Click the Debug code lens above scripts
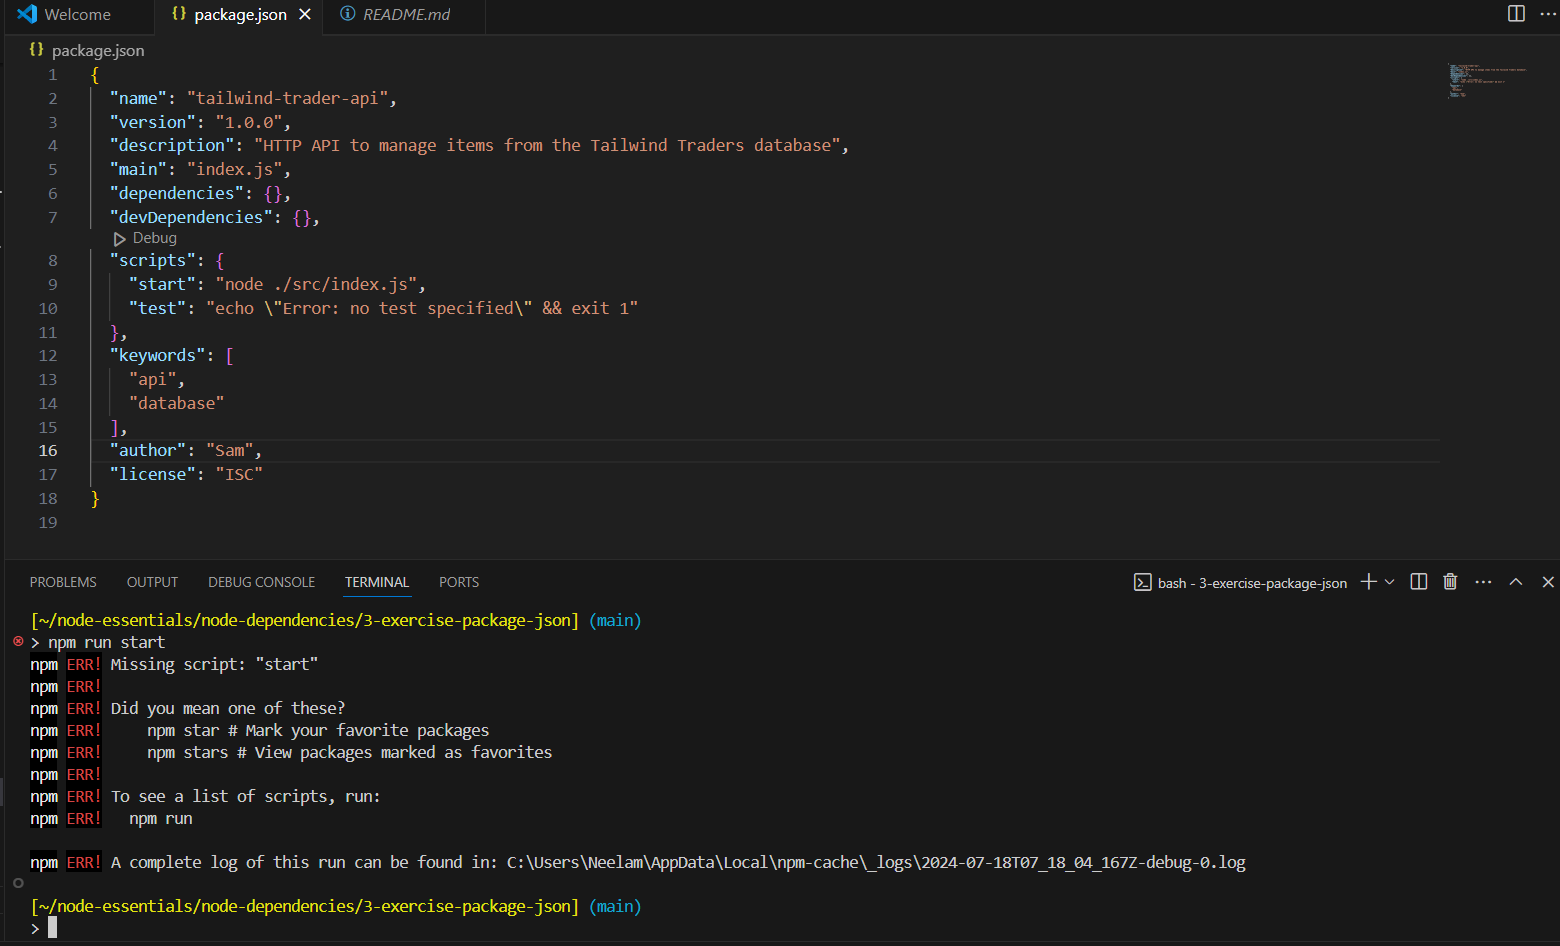The width and height of the screenshot is (1560, 946). tap(145, 238)
